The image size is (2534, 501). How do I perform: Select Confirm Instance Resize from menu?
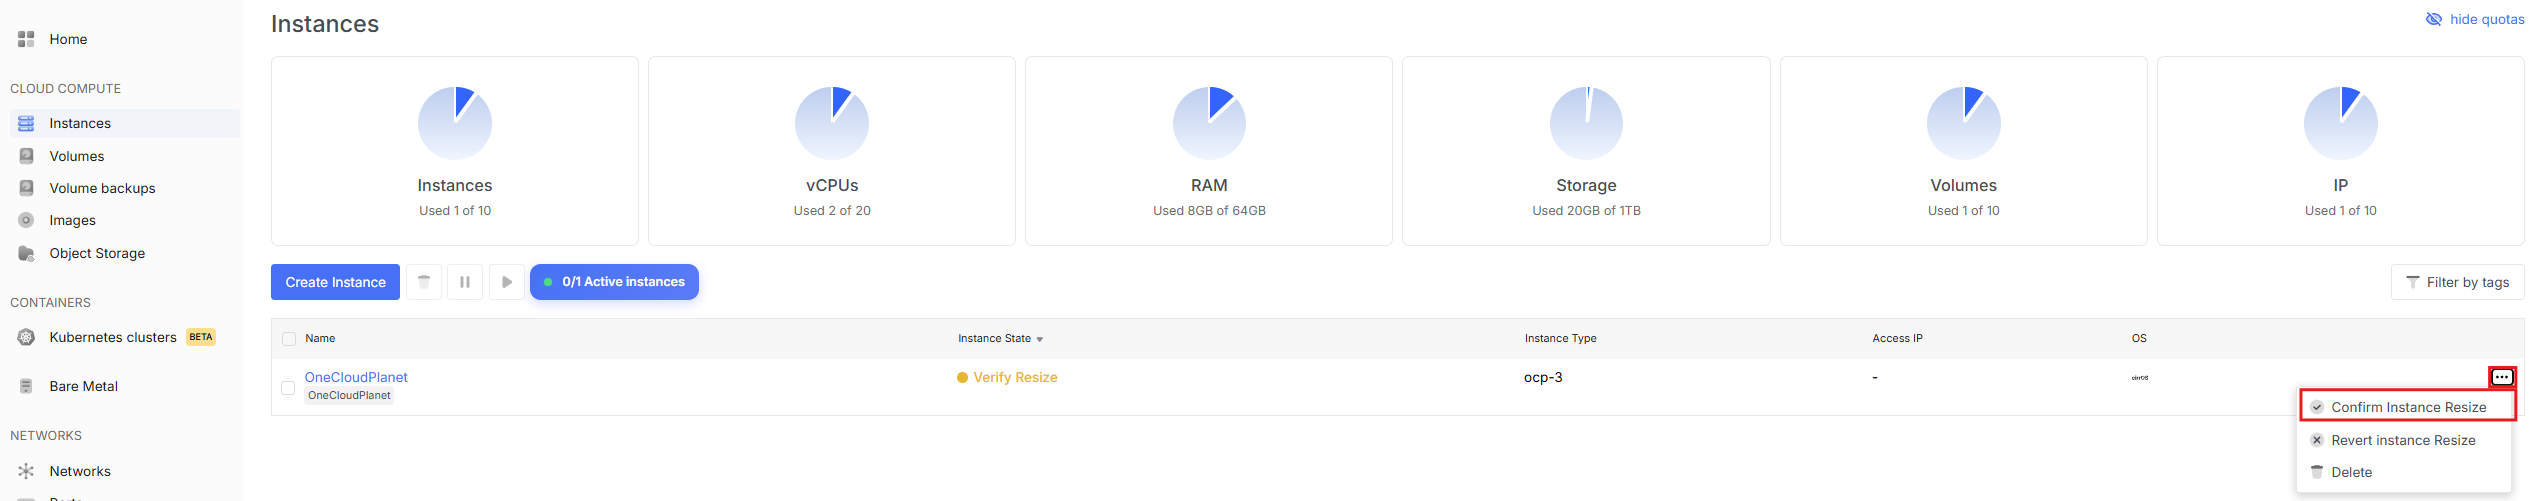coord(2407,407)
